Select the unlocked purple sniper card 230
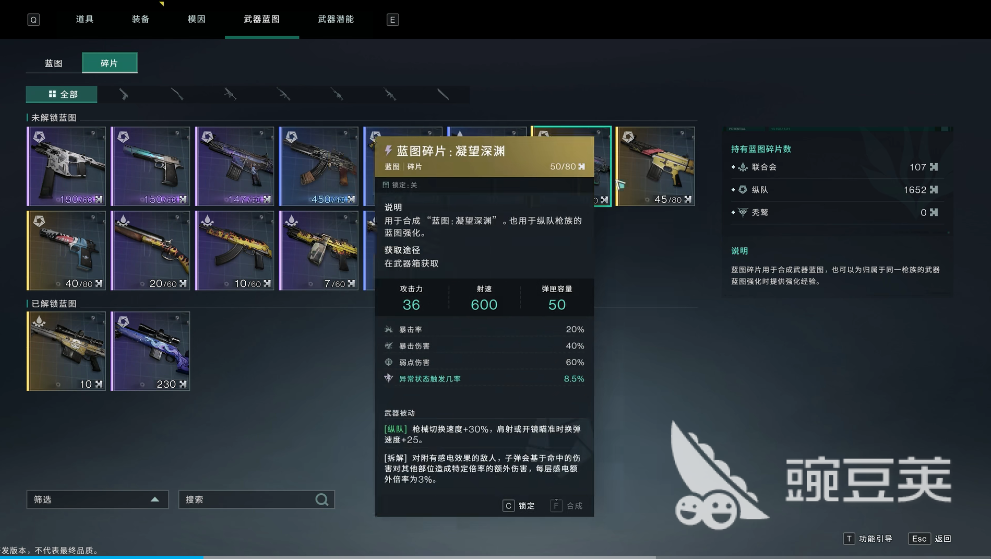991x560 pixels. click(150, 351)
